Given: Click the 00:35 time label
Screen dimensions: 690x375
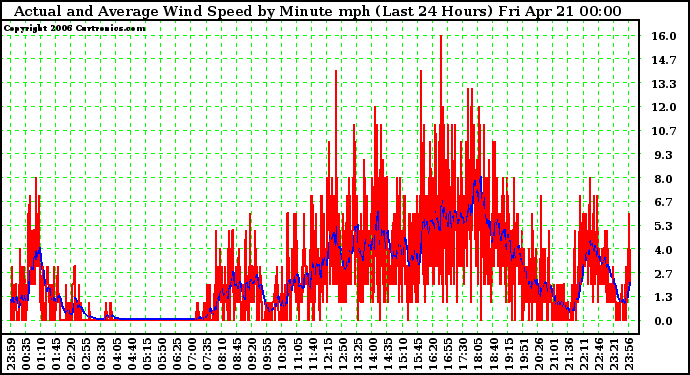Looking at the screenshot, I should coord(26,354).
